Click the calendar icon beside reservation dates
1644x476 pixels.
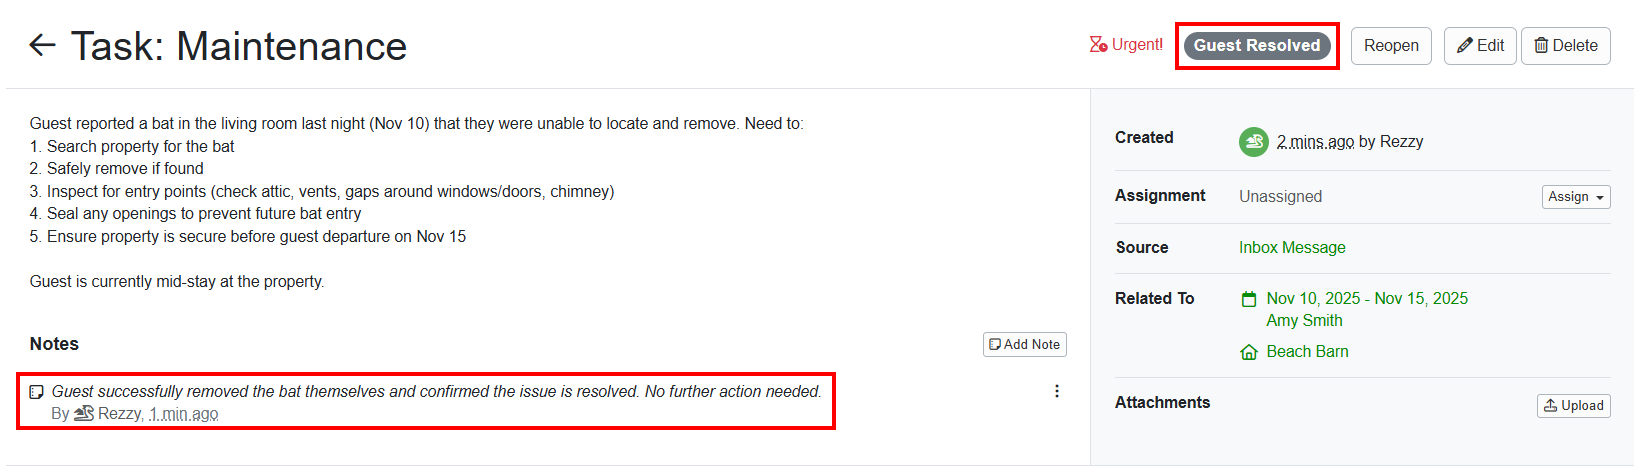tap(1248, 299)
